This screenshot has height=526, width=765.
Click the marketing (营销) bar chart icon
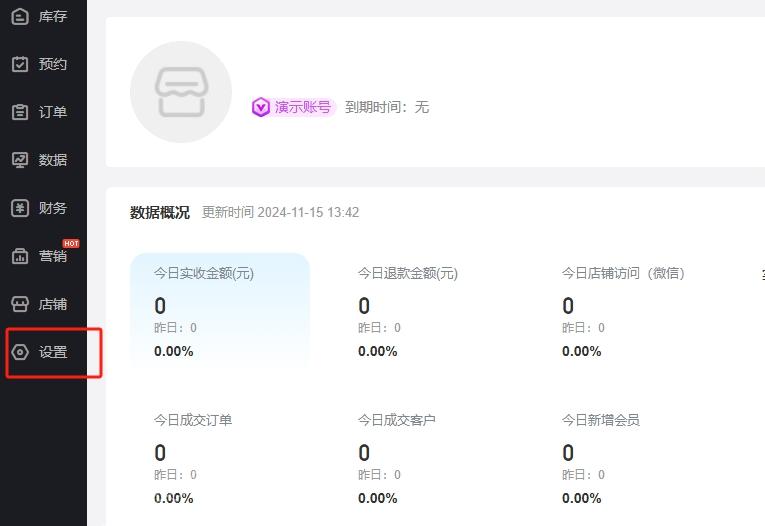coord(20,256)
